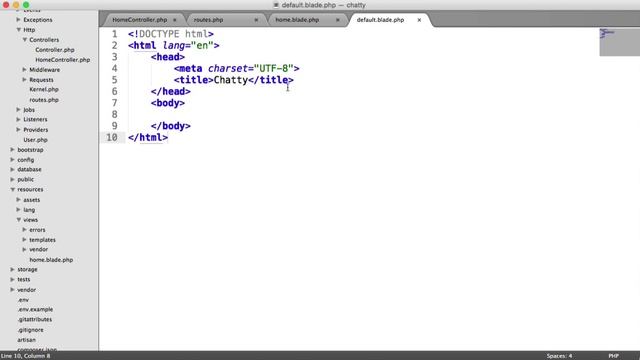Open the .env file in sidebar
The width and height of the screenshot is (640, 360).
click(23, 300)
